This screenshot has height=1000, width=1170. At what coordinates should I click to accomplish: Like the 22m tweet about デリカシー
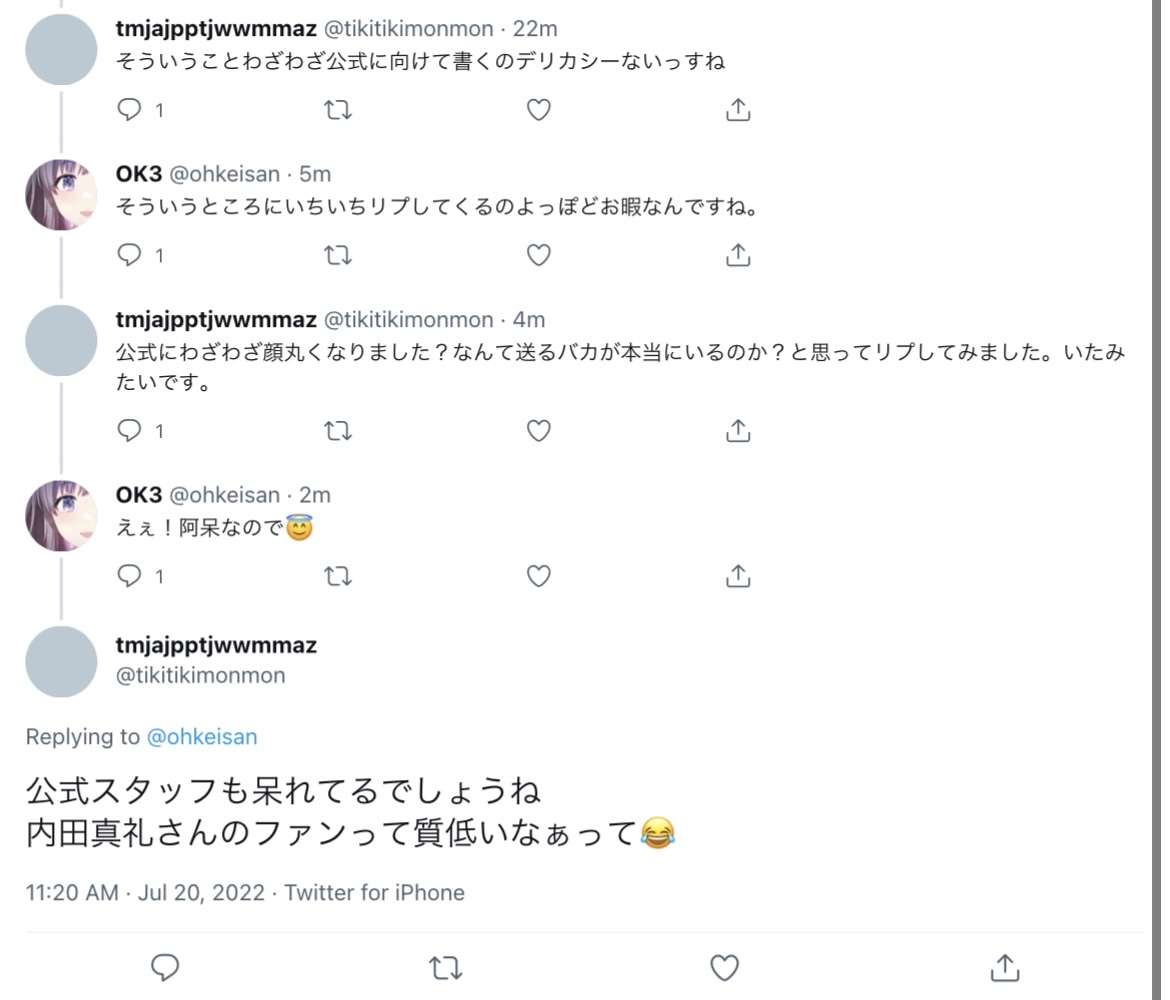pos(539,110)
